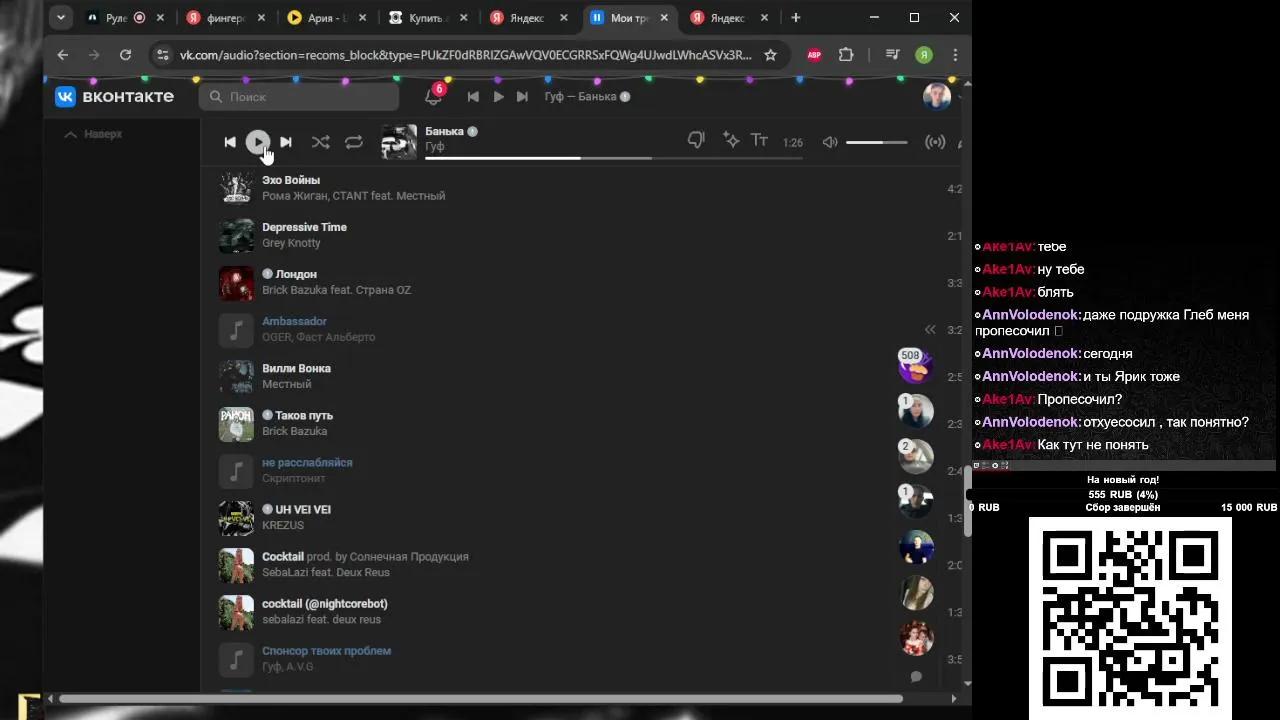The width and height of the screenshot is (1280, 720).
Task: Open artist Brick Bazuka feat. Страна OZ
Action: pyautogui.click(x=336, y=290)
